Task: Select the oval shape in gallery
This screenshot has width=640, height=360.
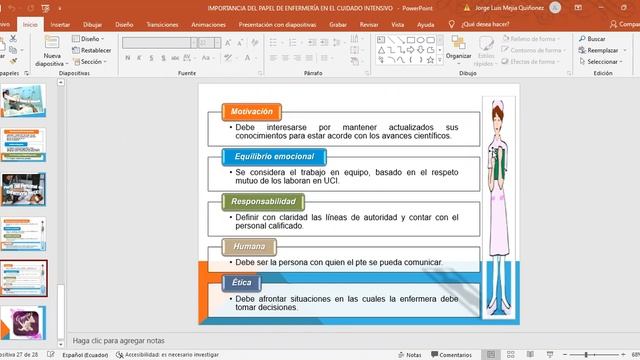Action: pyautogui.click(x=420, y=40)
